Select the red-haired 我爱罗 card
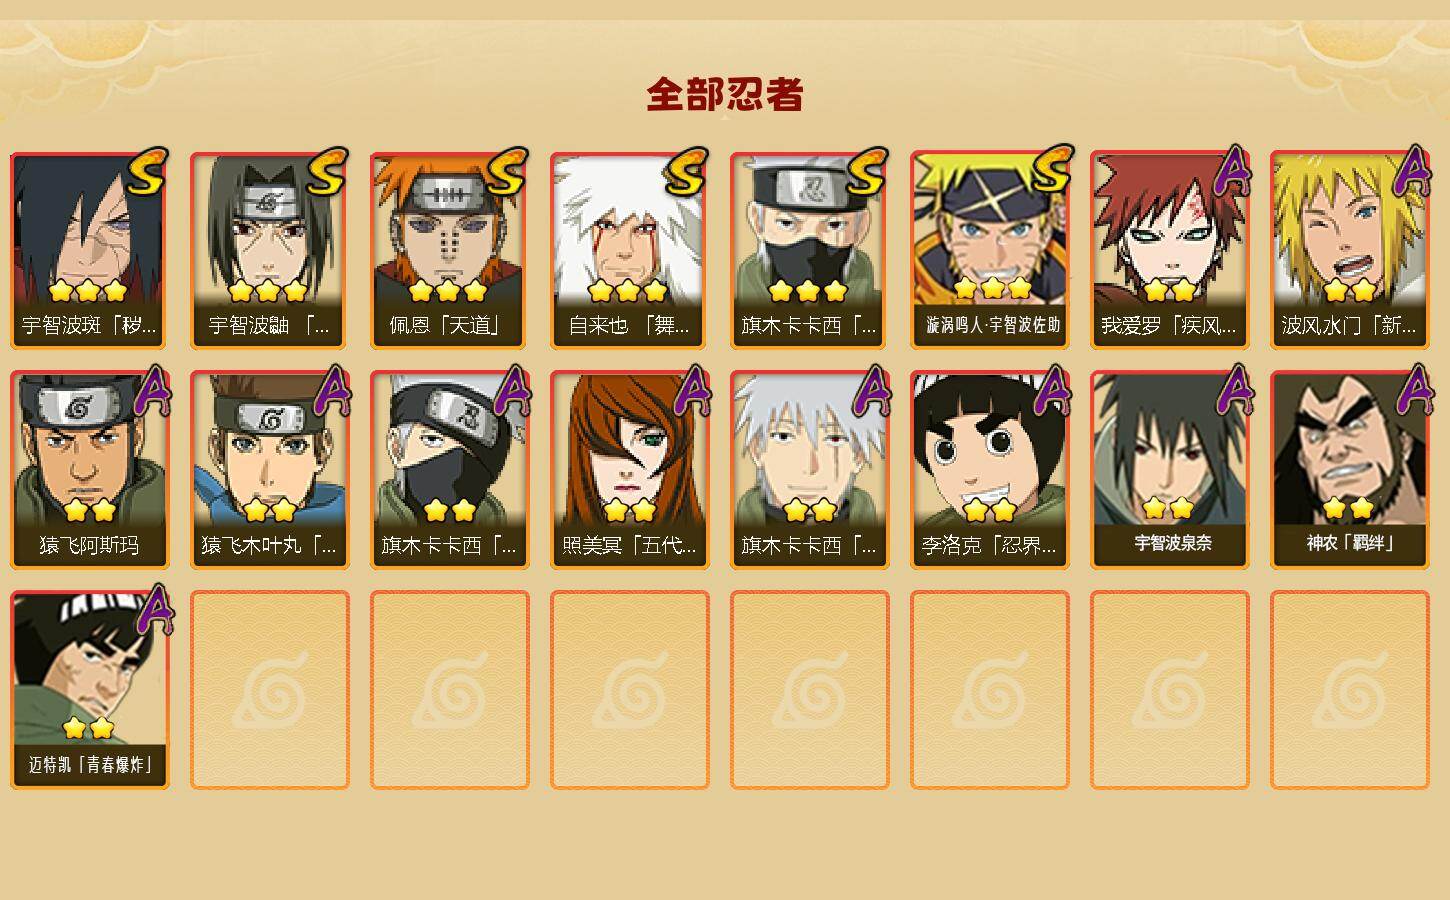Viewport: 1450px width, 900px height. (1170, 250)
